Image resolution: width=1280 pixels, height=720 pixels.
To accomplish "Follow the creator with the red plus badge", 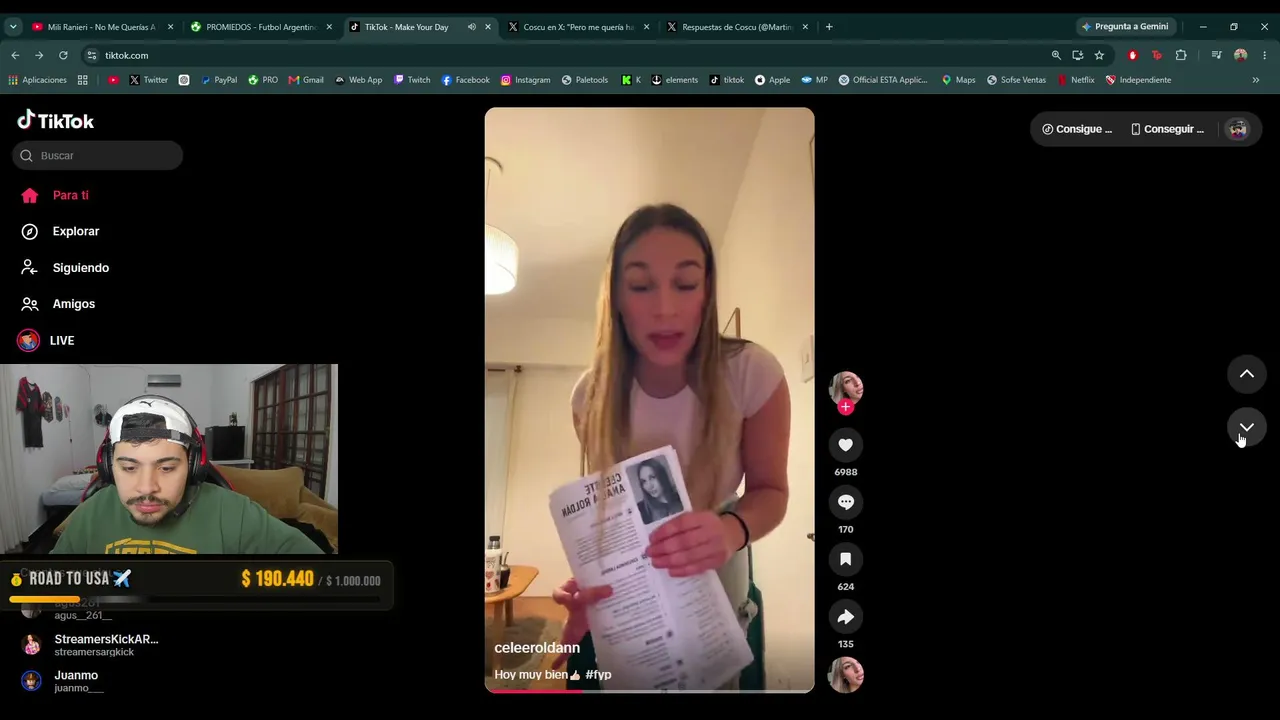I will [x=845, y=407].
